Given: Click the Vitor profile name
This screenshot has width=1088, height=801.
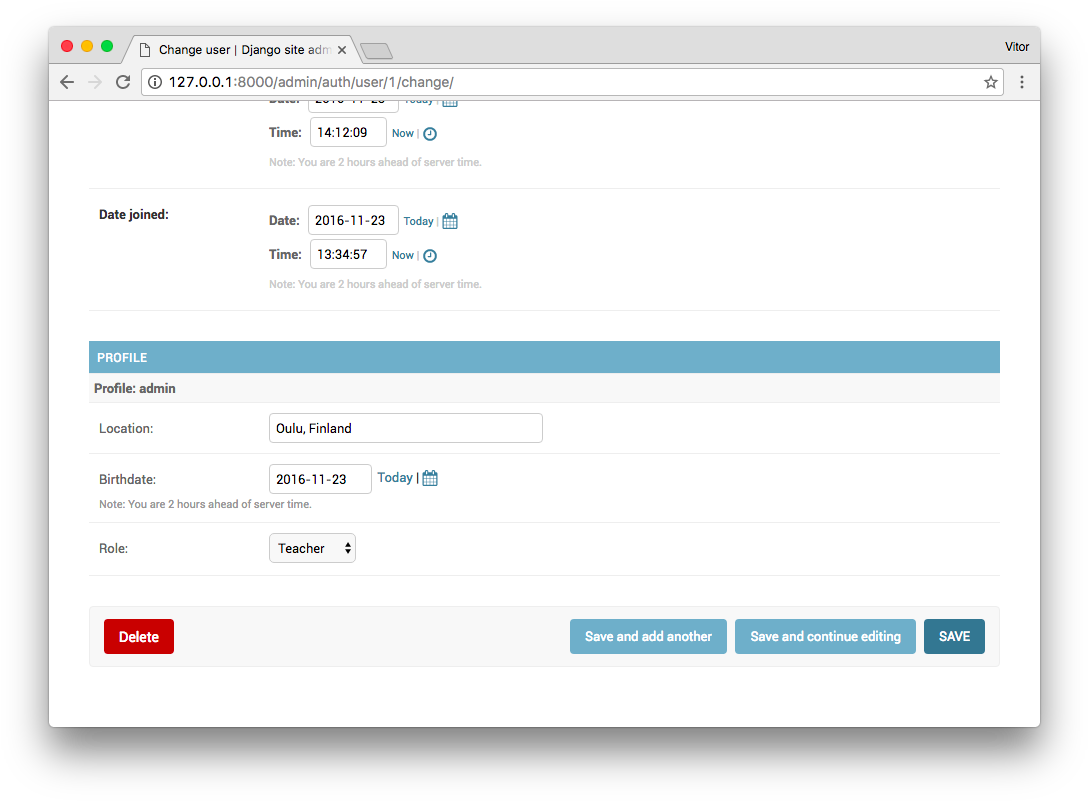Looking at the screenshot, I should pos(1017,46).
